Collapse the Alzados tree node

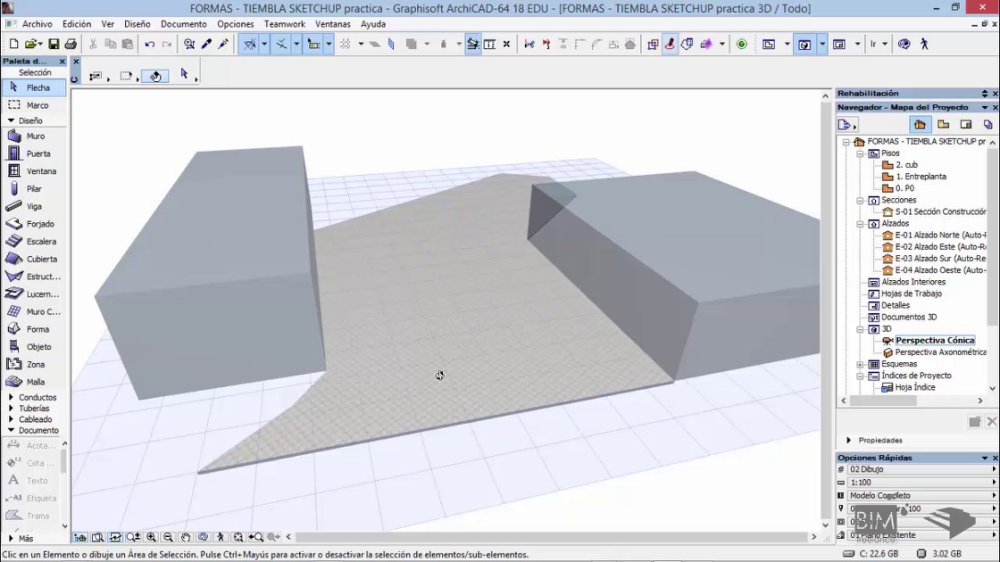860,224
